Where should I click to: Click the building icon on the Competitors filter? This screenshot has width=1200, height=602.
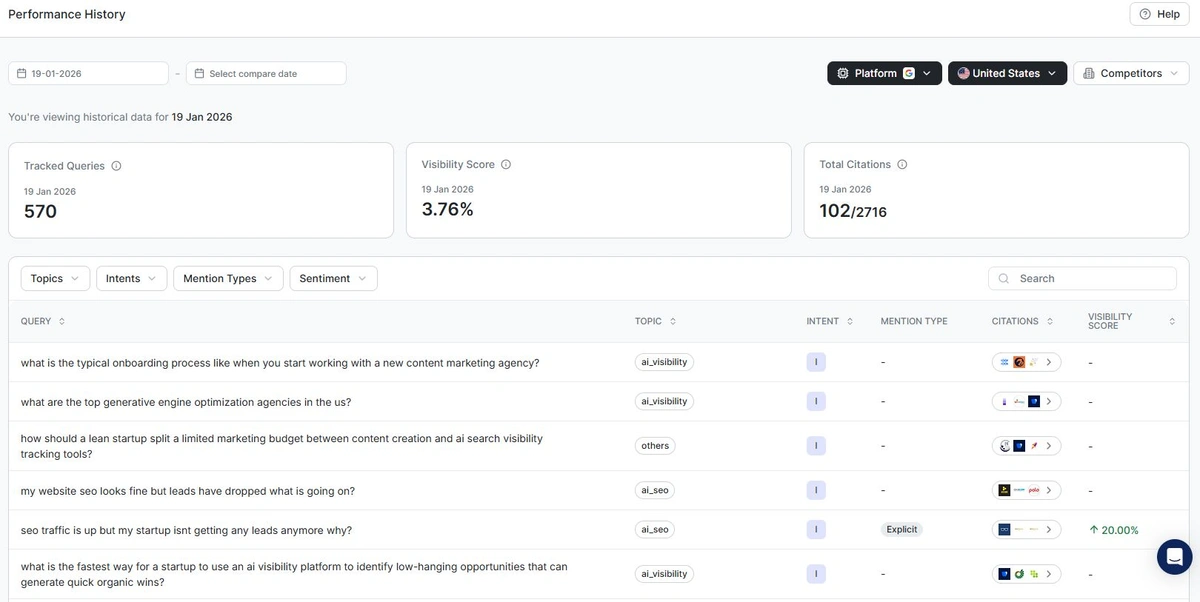1089,73
